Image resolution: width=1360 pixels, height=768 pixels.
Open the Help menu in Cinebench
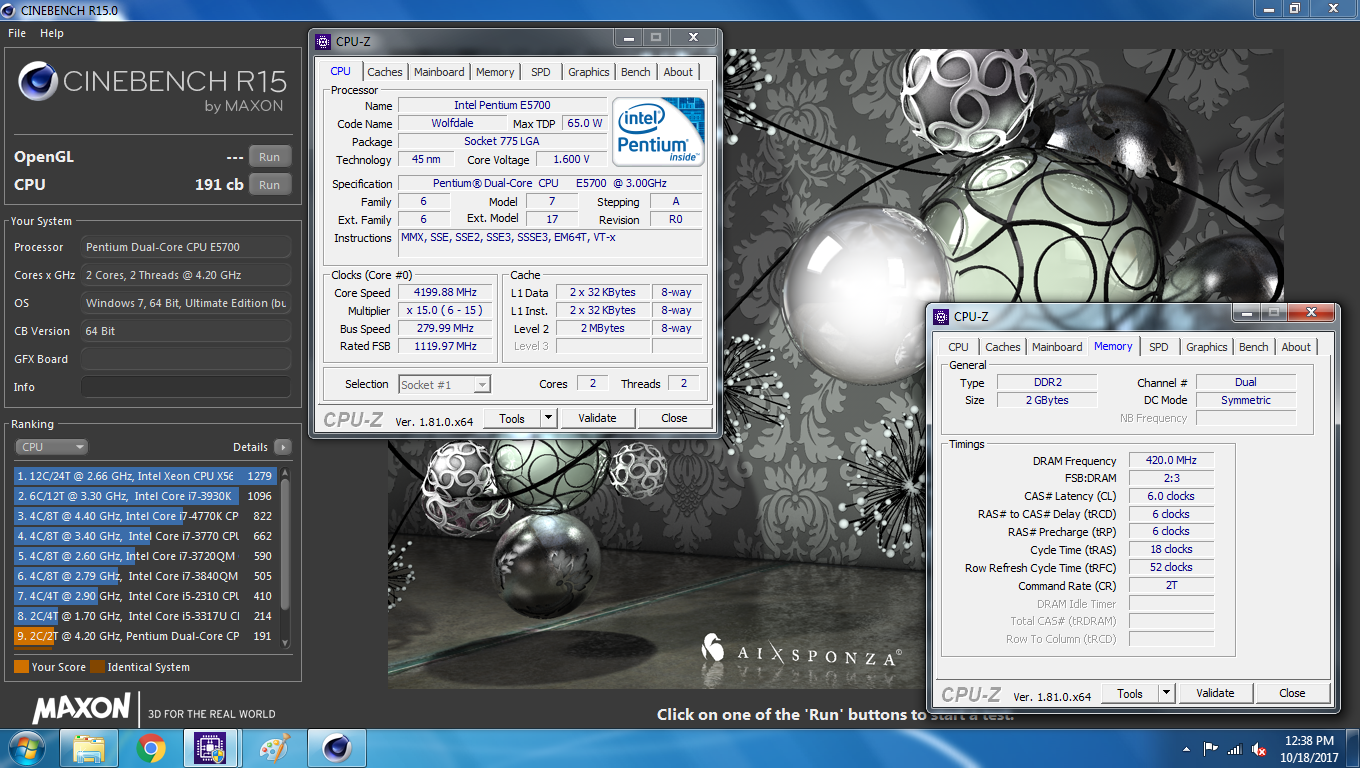(x=52, y=33)
